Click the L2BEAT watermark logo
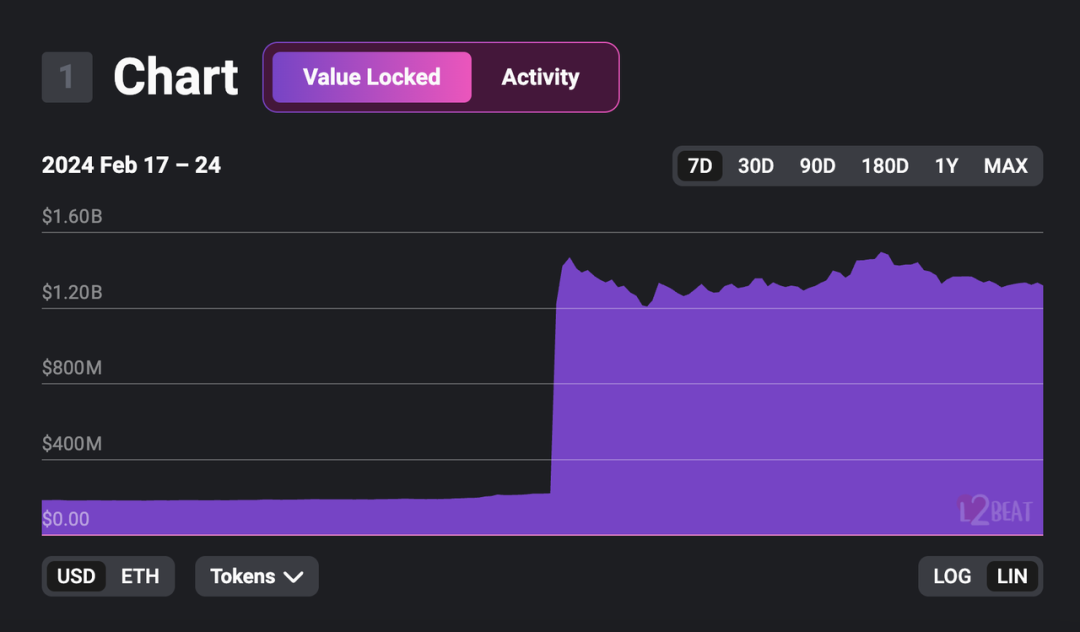The image size is (1080, 632). (x=995, y=510)
